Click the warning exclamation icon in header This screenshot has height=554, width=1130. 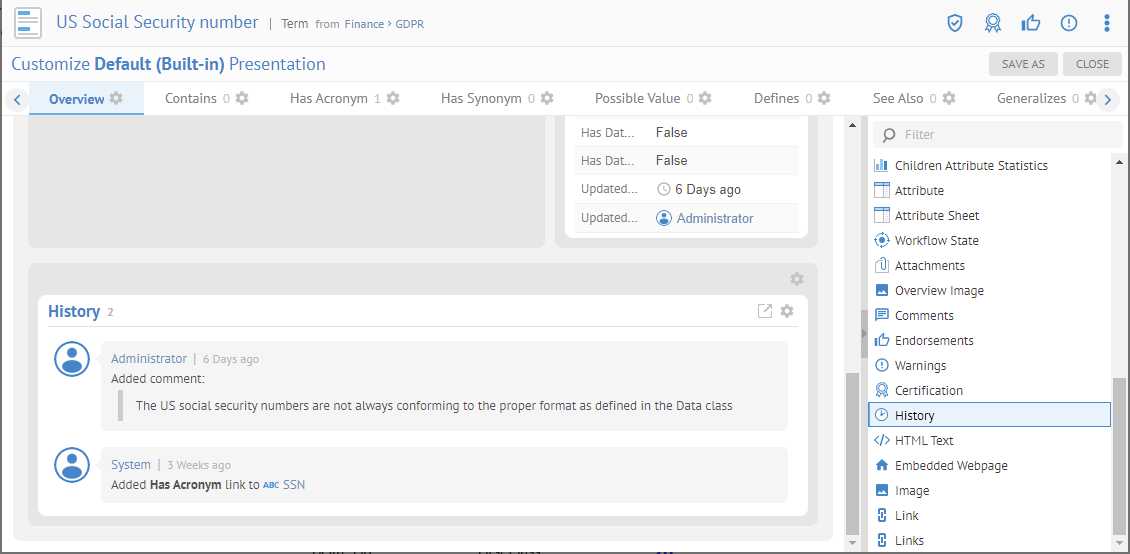coord(1069,23)
